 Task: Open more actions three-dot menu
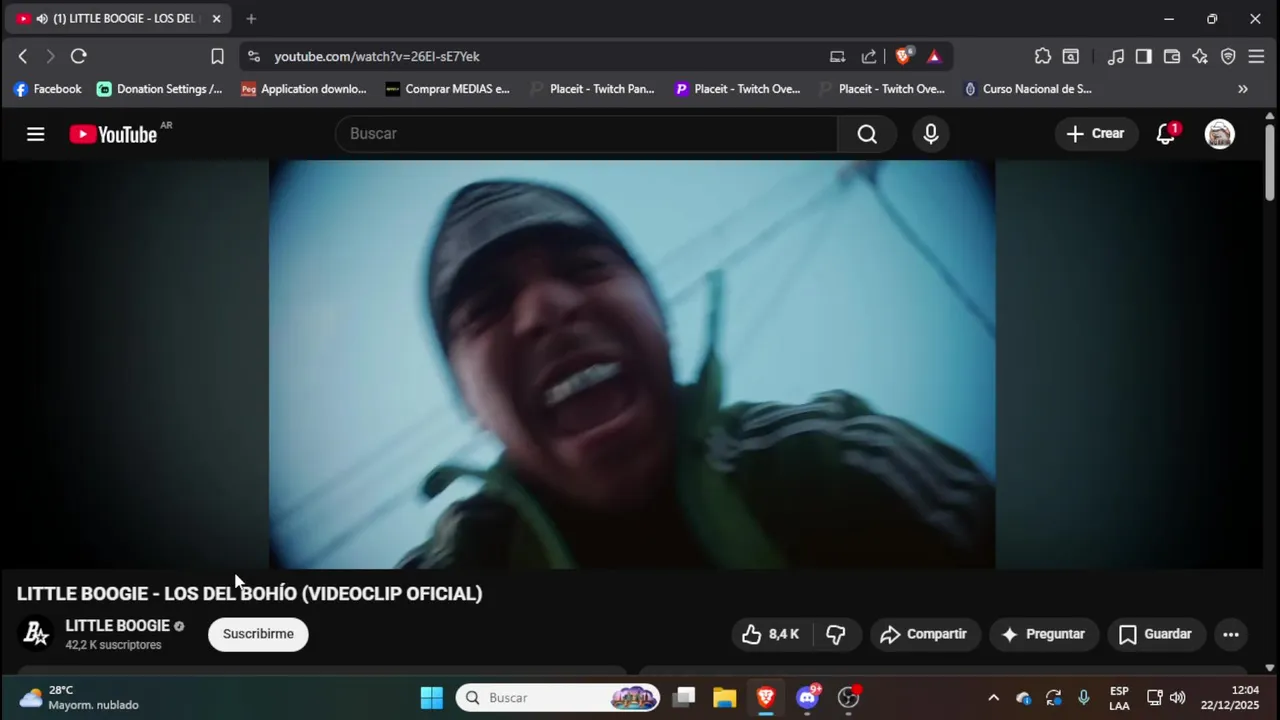pyautogui.click(x=1231, y=634)
